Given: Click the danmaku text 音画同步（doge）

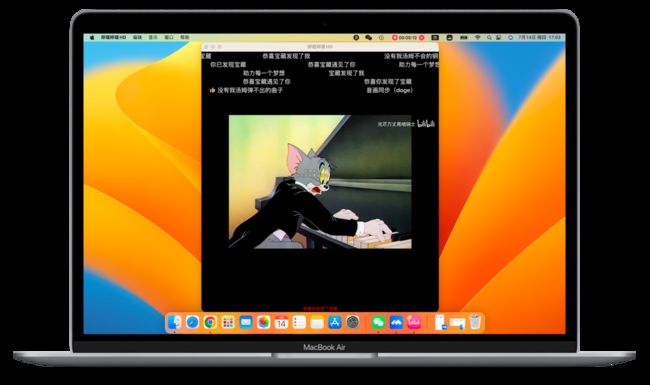Looking at the screenshot, I should click(389, 90).
